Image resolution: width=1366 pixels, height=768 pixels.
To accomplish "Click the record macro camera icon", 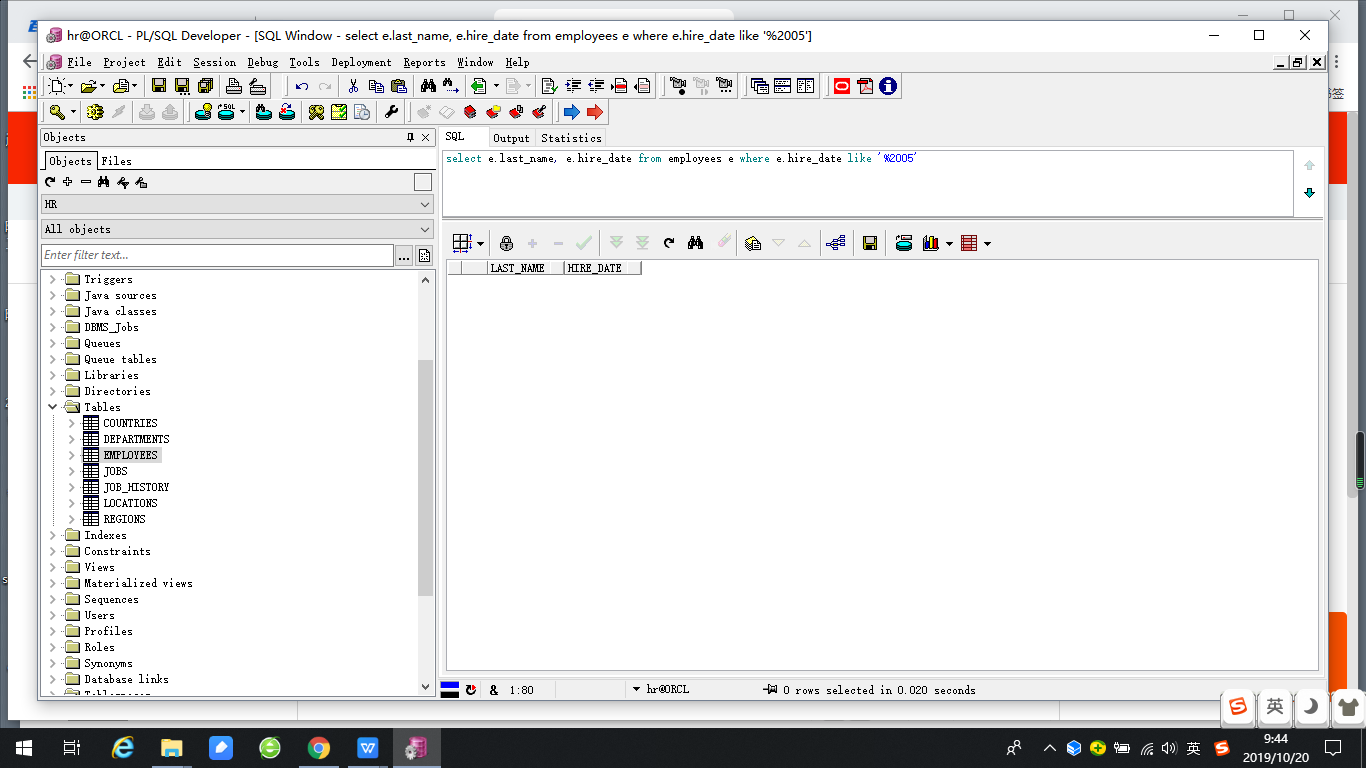I will click(x=677, y=86).
